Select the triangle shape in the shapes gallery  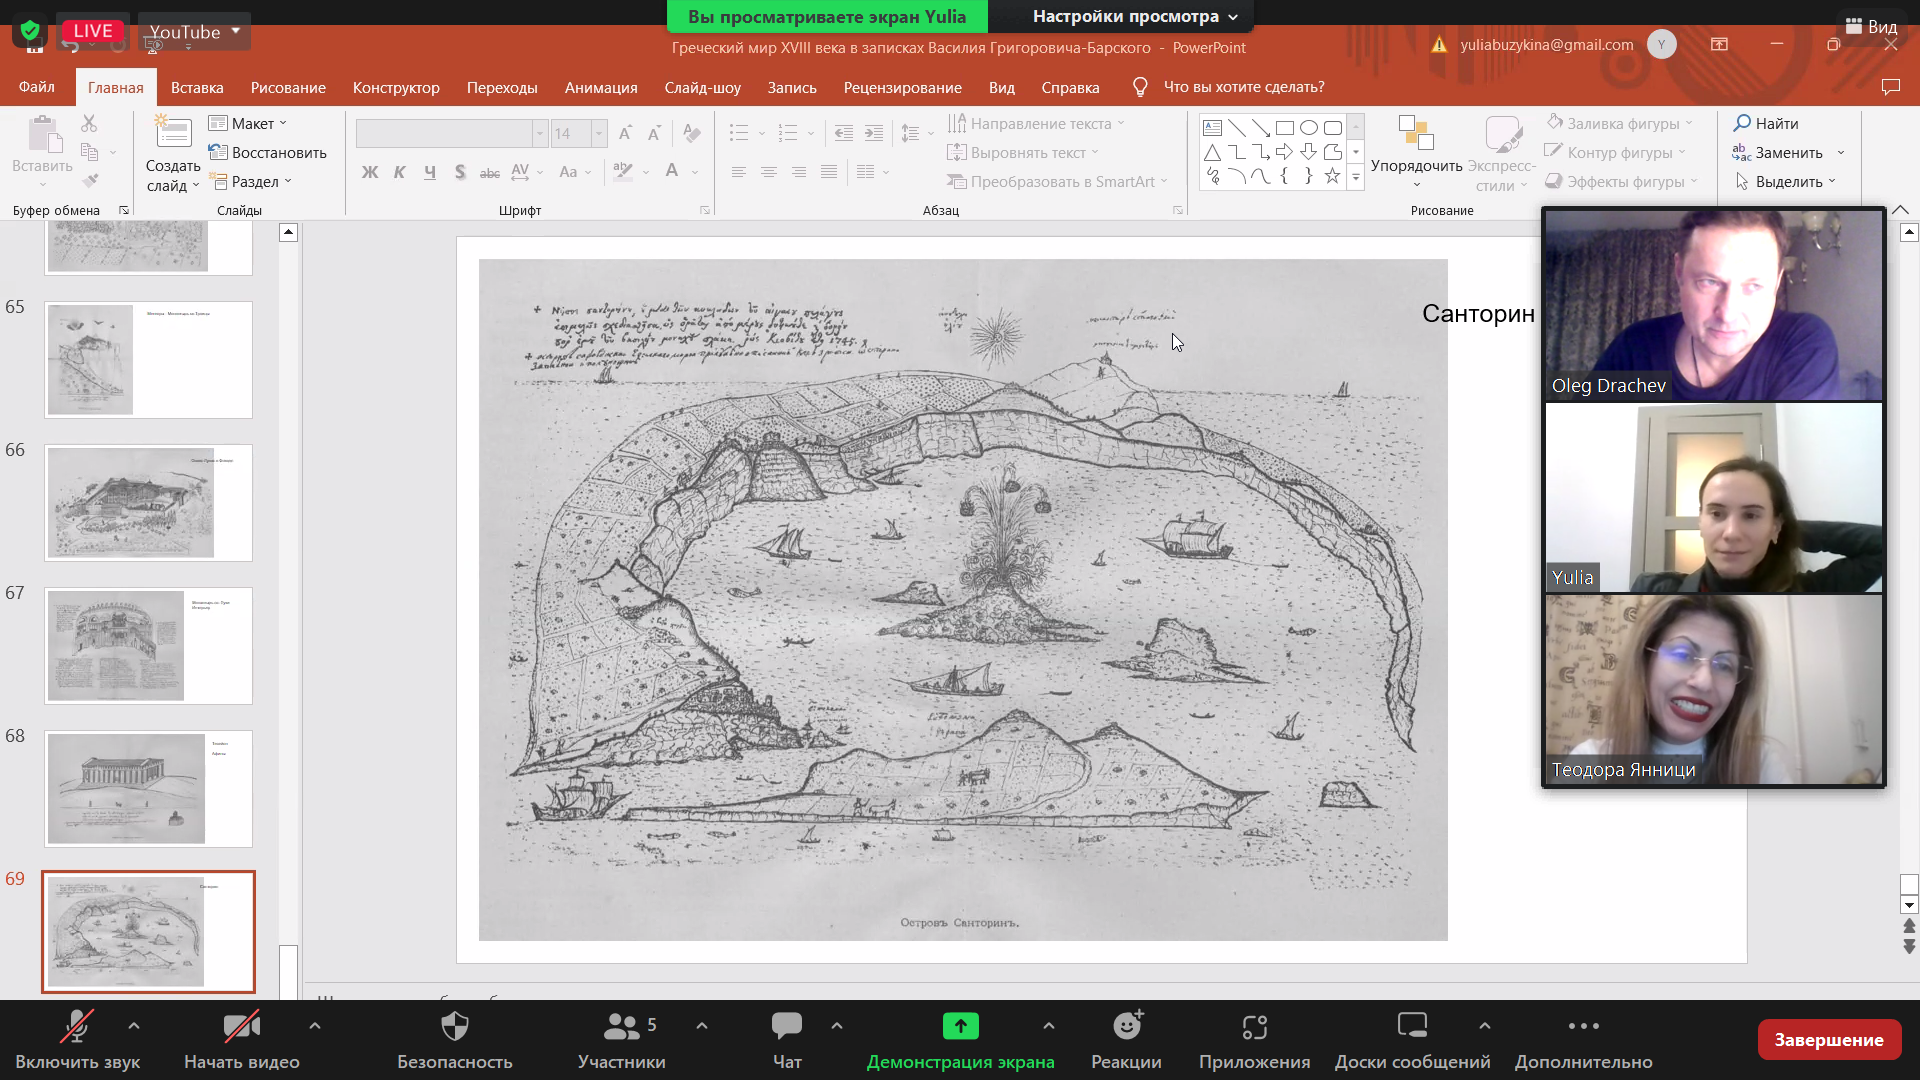[1212, 152]
